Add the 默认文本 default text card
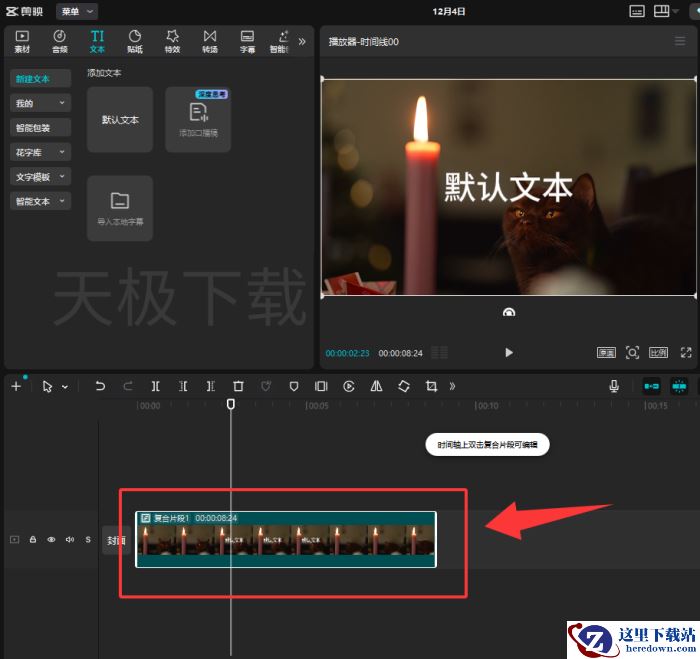 pyautogui.click(x=120, y=120)
